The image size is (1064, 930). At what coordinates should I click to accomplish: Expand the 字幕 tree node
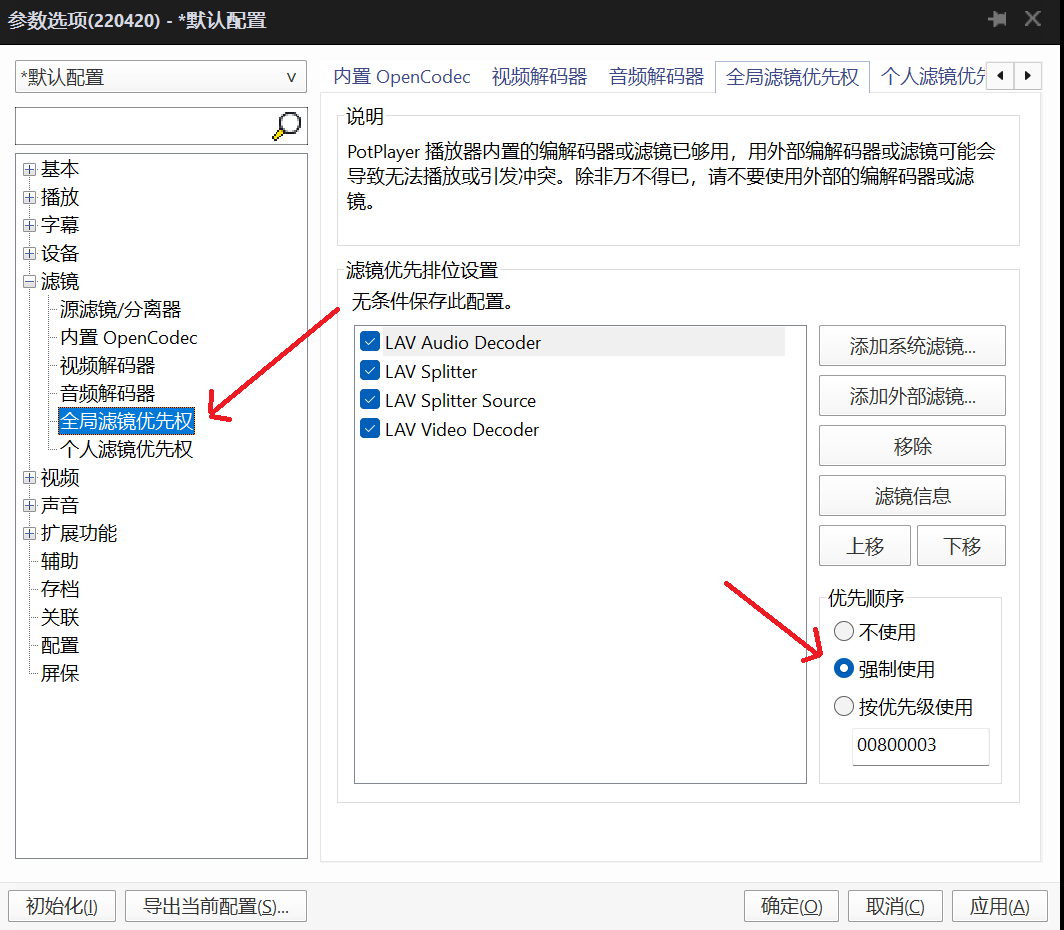point(29,225)
